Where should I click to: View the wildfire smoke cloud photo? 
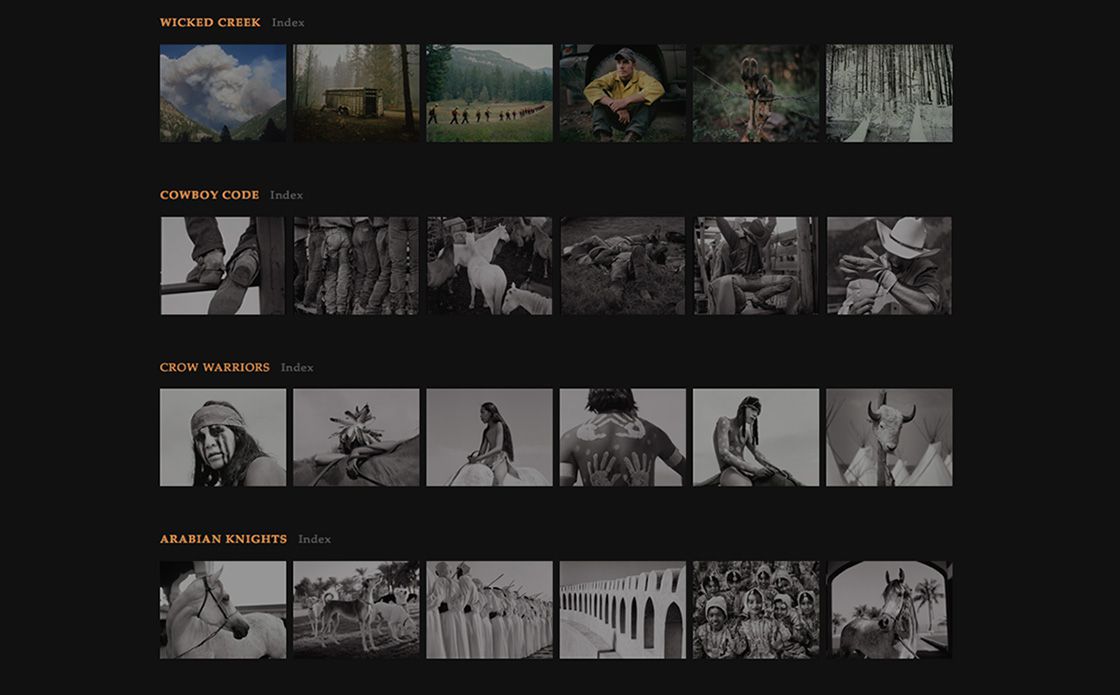[223, 93]
